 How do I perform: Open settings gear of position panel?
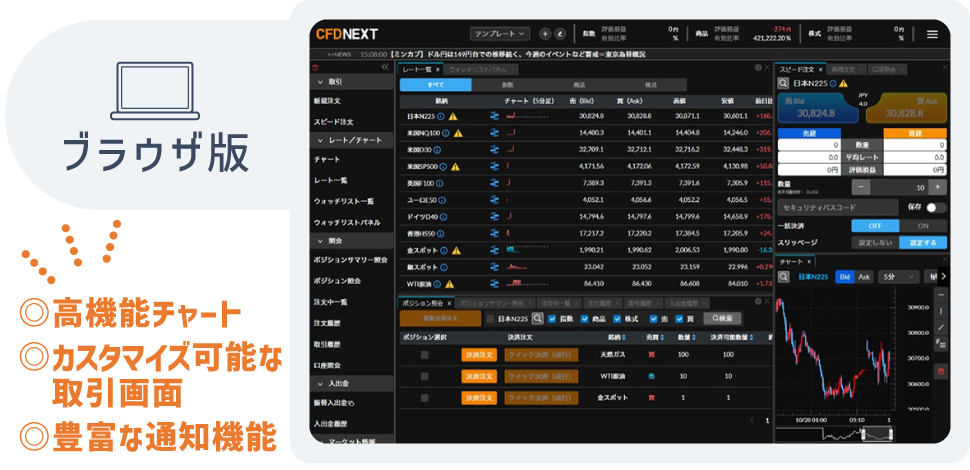758,302
